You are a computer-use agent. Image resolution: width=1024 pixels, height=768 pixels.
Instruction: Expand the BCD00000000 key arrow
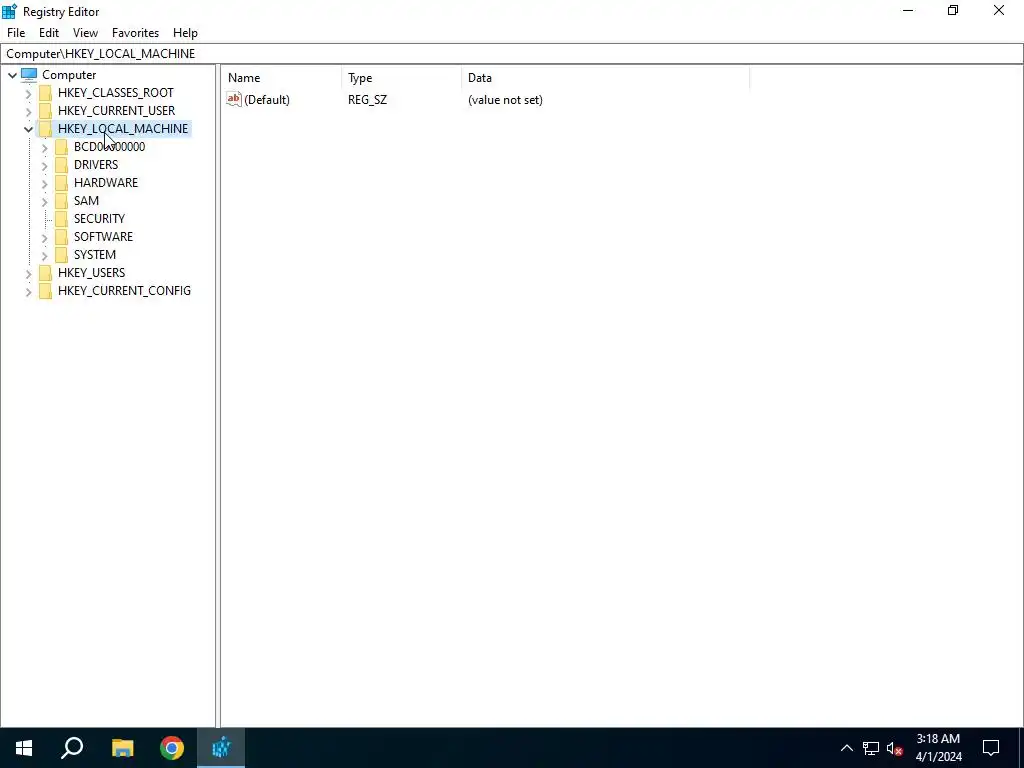(44, 147)
